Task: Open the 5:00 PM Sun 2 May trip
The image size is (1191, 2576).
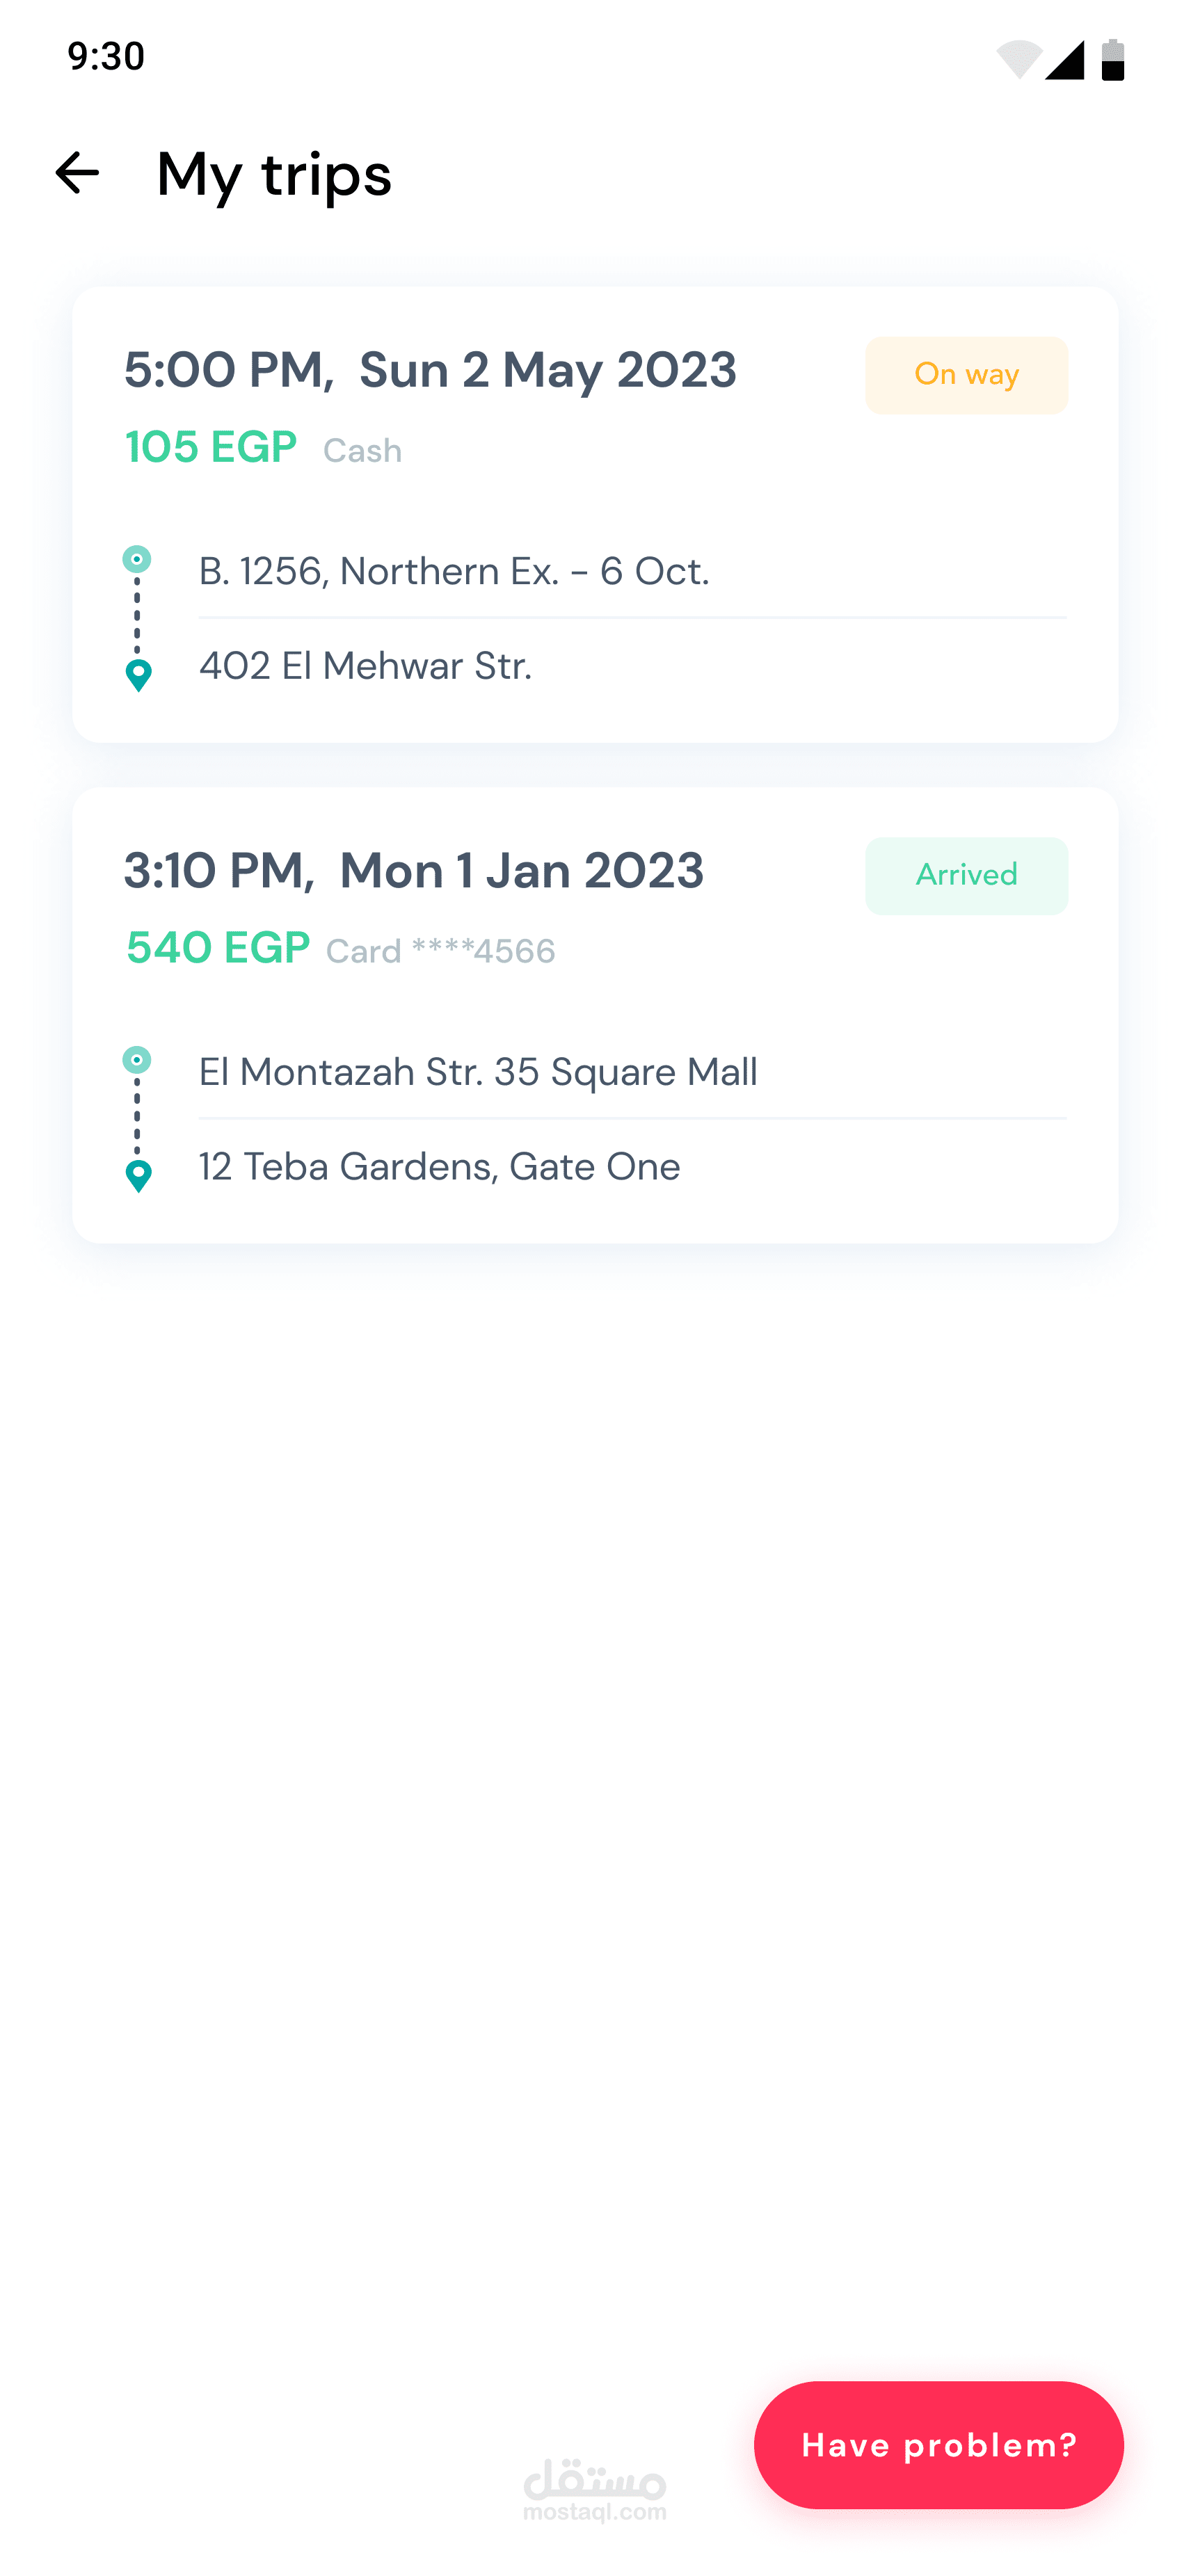Action: click(x=595, y=514)
